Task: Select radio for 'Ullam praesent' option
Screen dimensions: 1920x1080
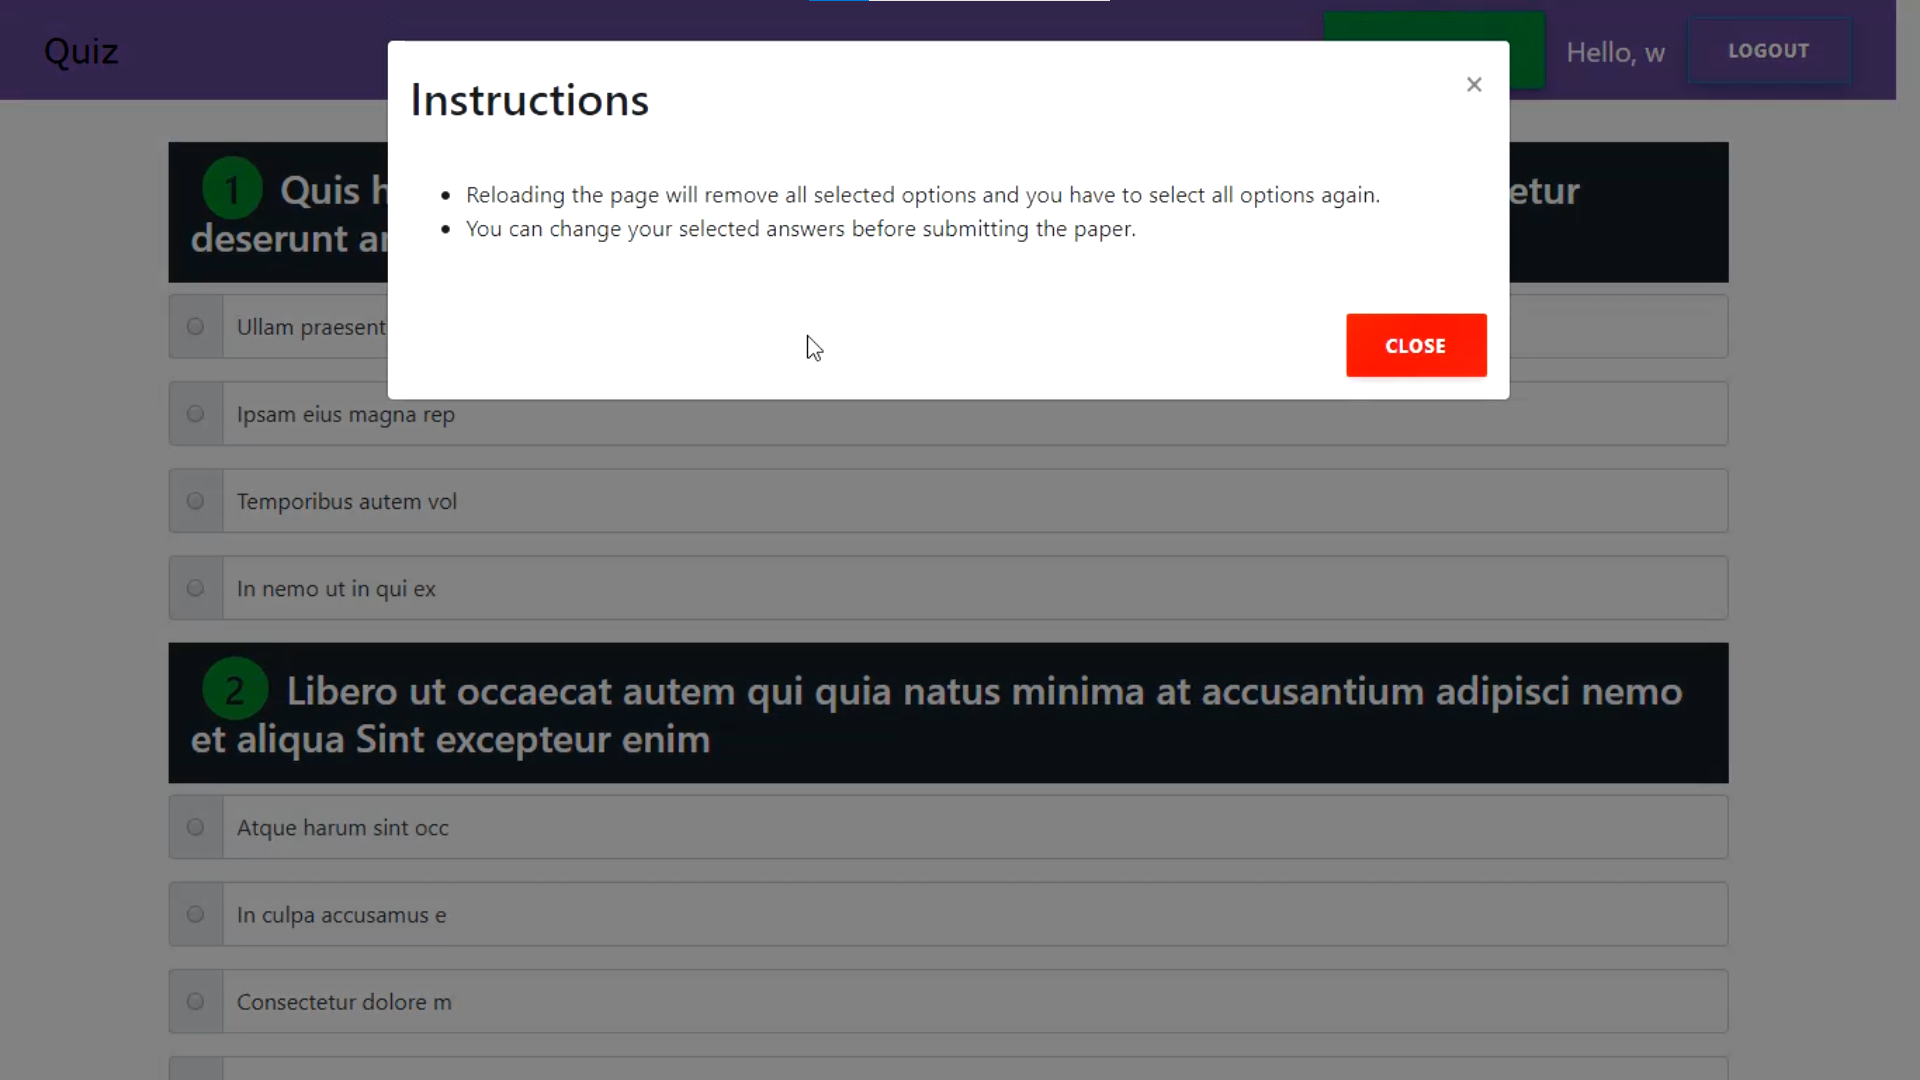Action: point(196,327)
